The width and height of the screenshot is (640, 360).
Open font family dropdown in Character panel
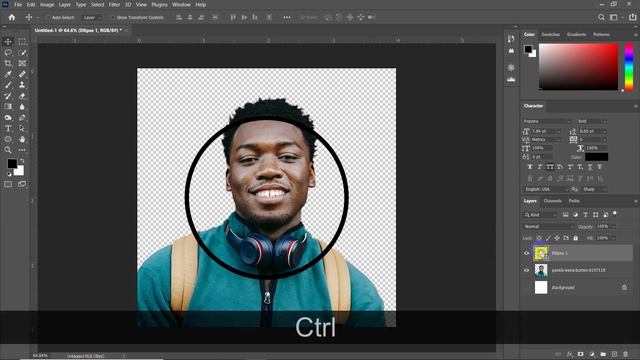point(547,121)
